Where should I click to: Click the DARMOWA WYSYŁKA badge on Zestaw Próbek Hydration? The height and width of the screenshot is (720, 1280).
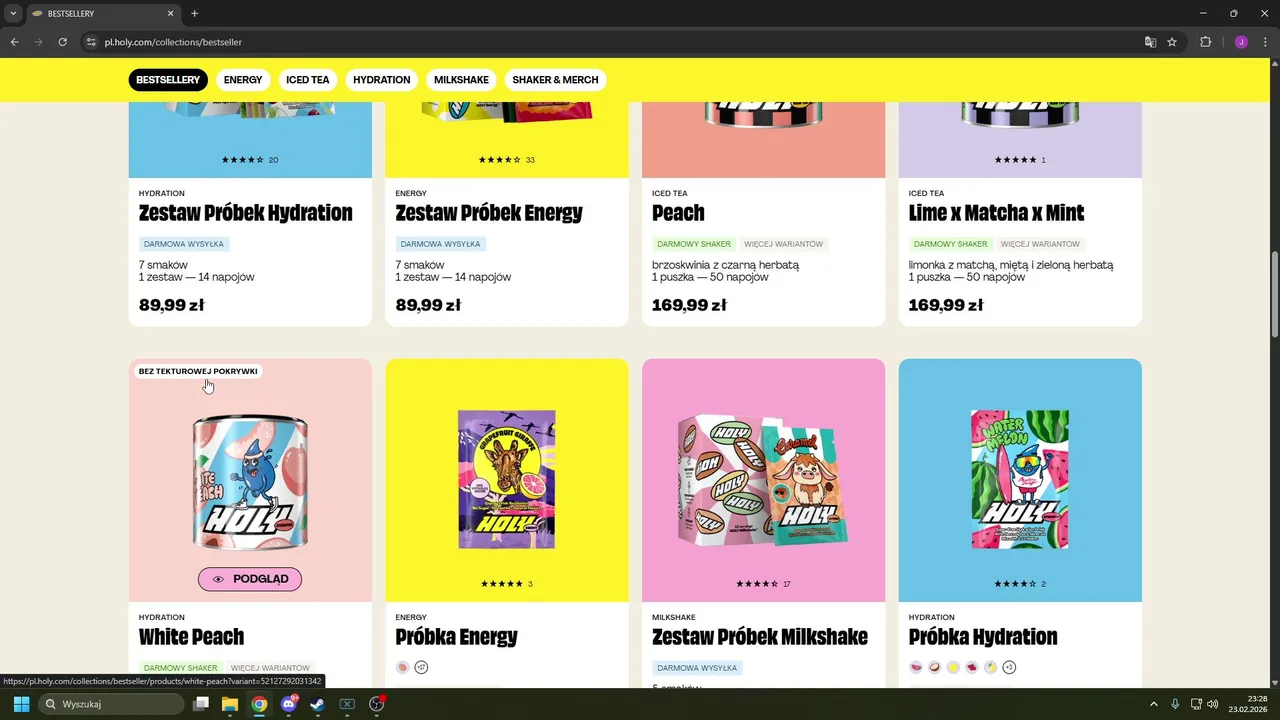pos(185,244)
